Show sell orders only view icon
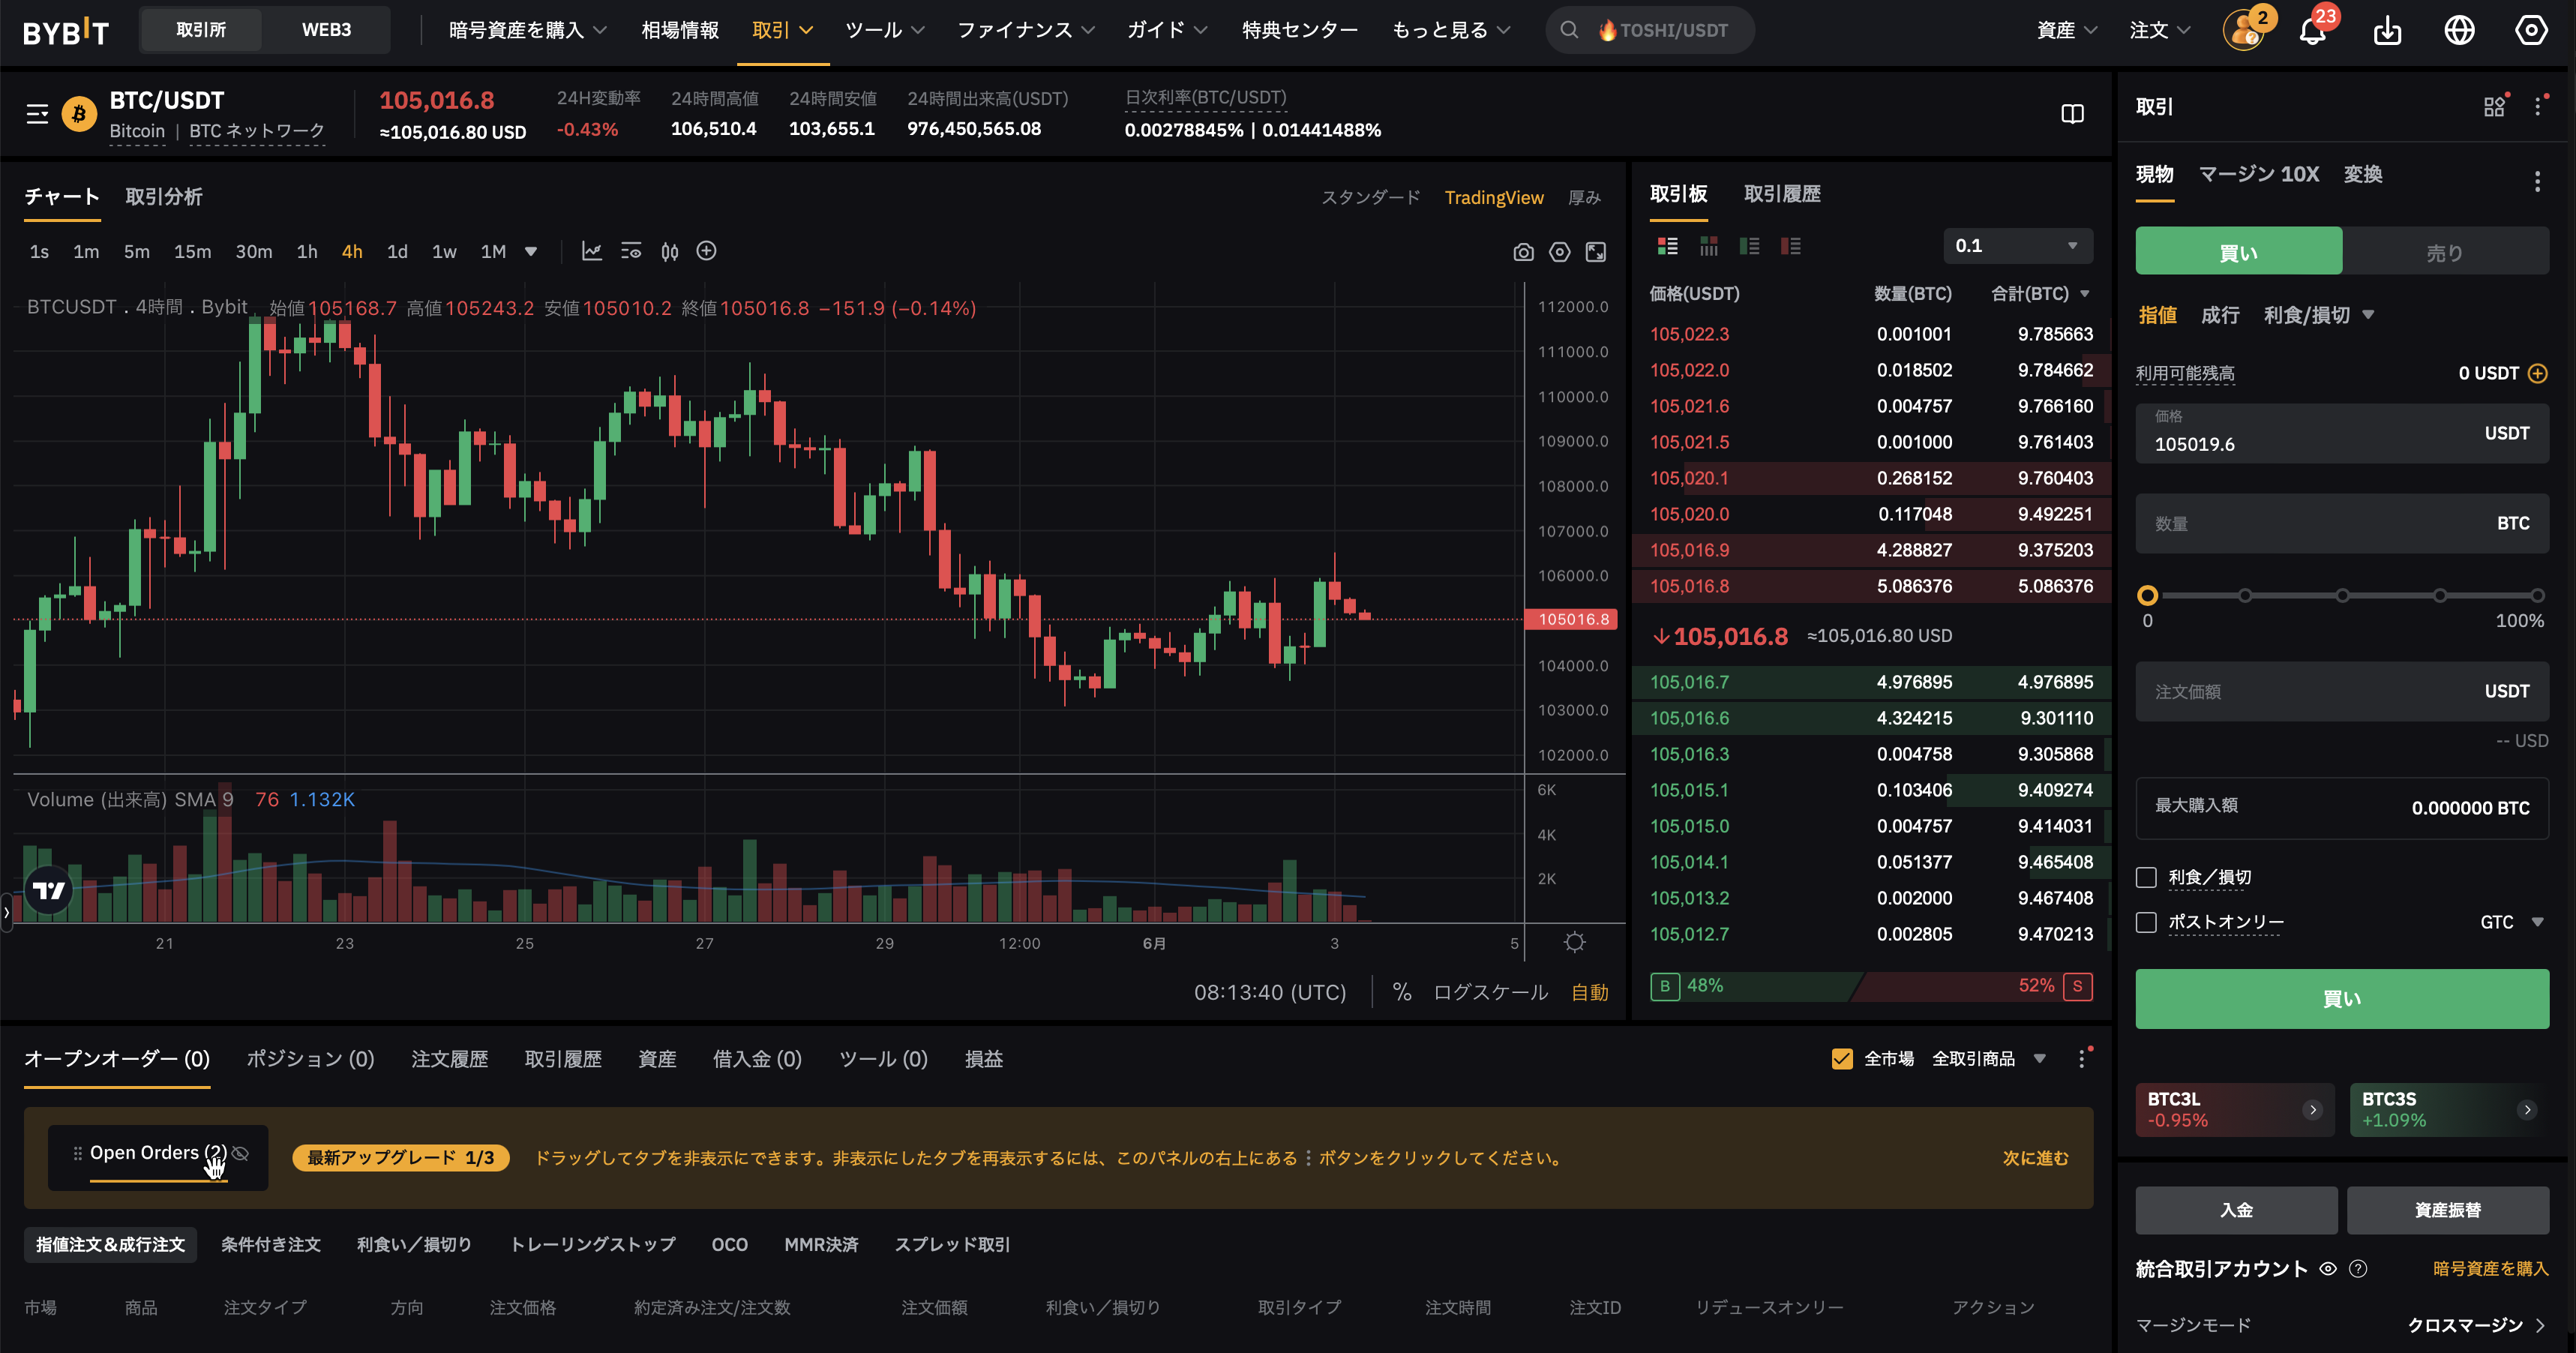 click(x=1790, y=246)
